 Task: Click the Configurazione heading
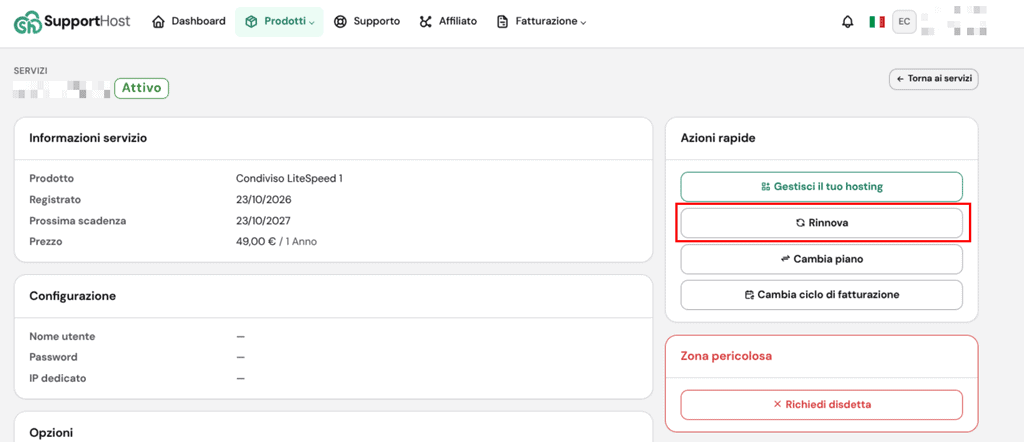click(x=72, y=296)
